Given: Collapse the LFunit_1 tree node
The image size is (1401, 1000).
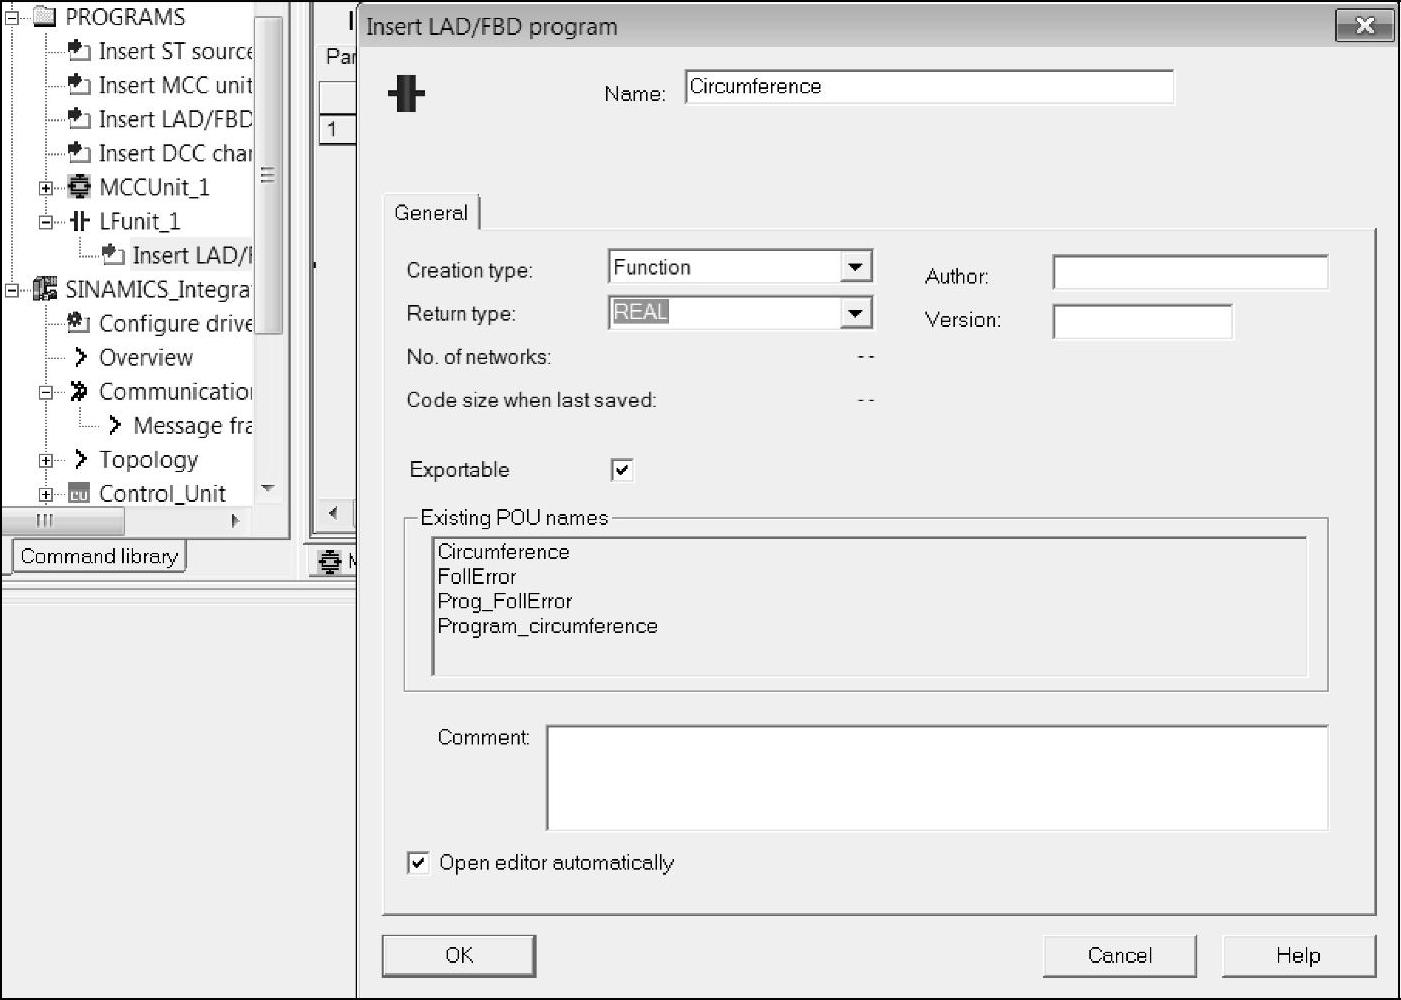Looking at the screenshot, I should [x=46, y=222].
